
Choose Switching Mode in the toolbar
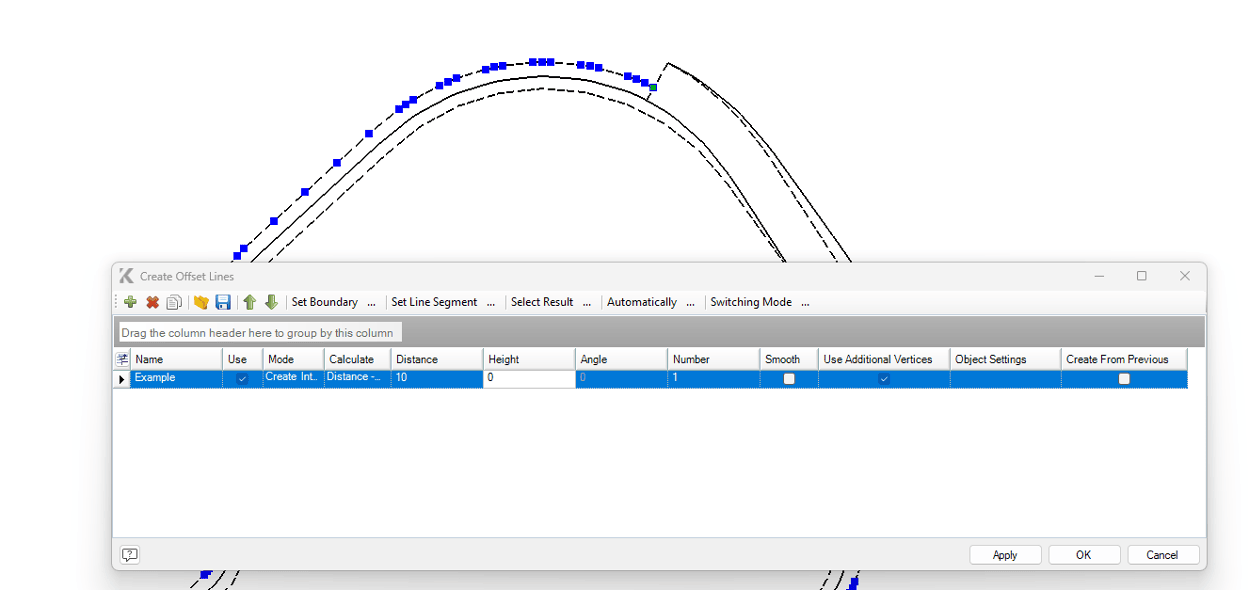750,302
